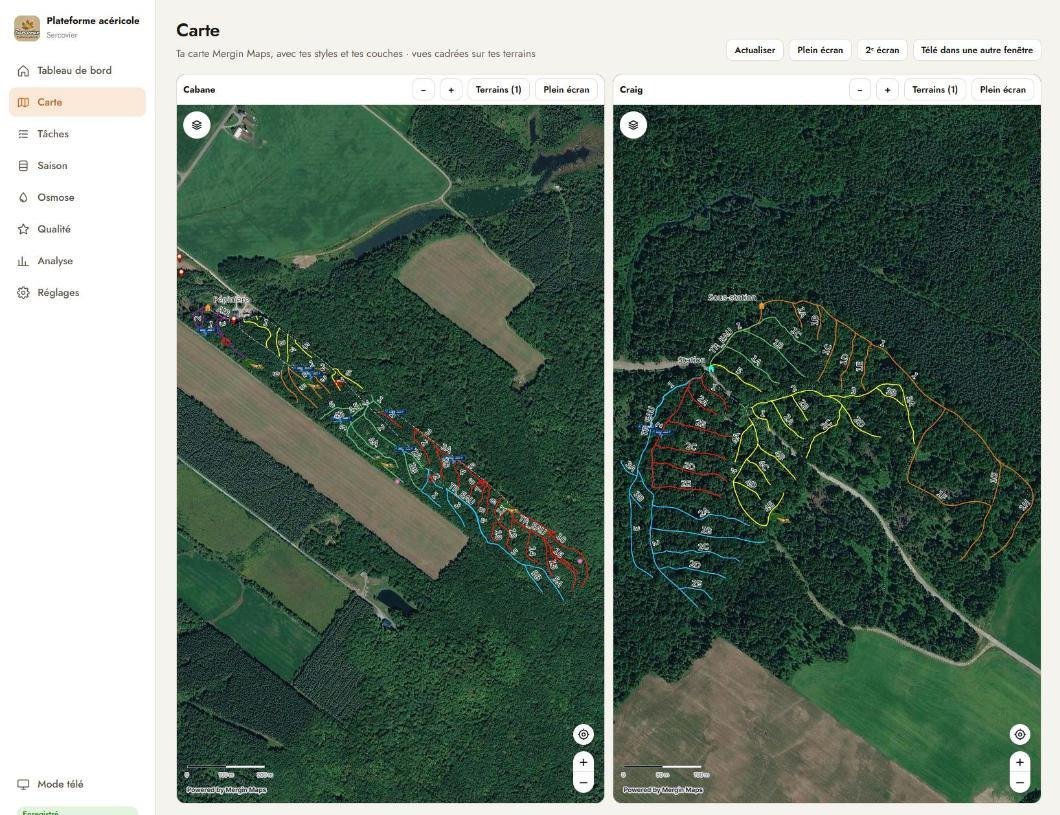The width and height of the screenshot is (1060, 815).
Task: Open the Saison section
Action: click(77, 166)
